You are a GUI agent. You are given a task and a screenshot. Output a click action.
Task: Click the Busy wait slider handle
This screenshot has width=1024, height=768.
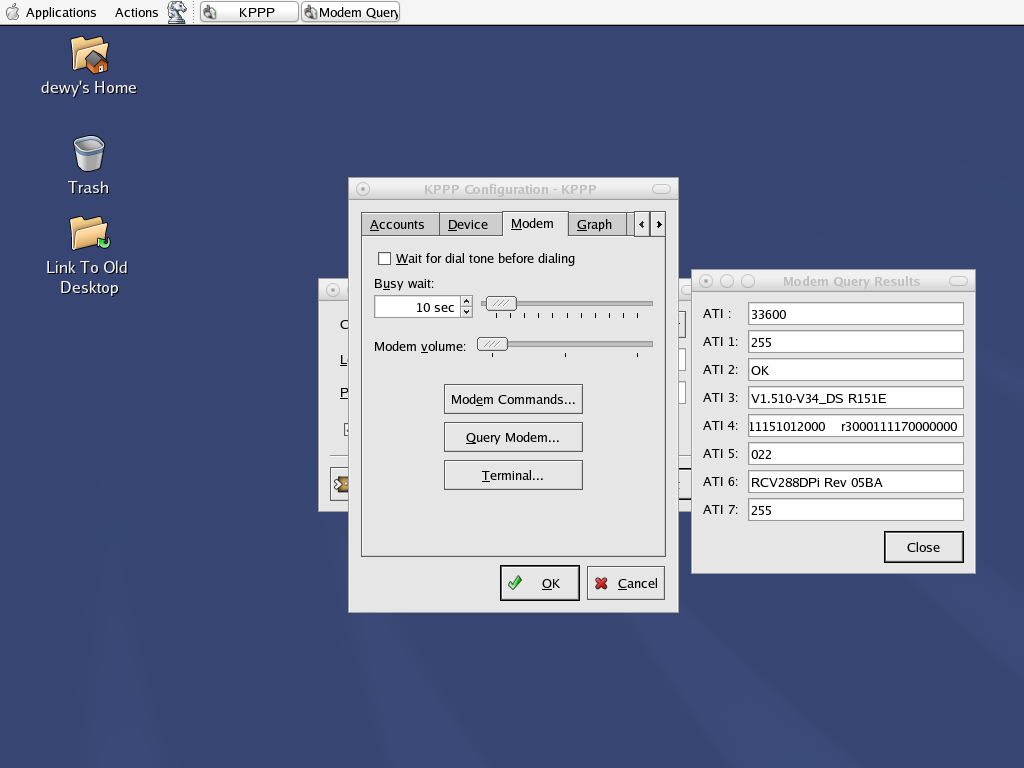pyautogui.click(x=502, y=304)
